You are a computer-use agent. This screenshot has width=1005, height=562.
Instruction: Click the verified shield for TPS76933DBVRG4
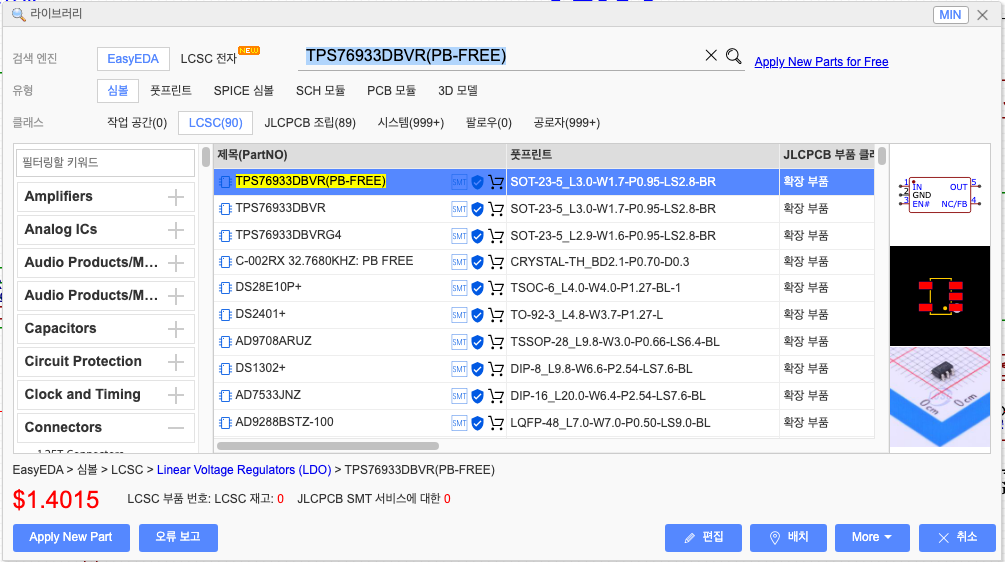pyautogui.click(x=477, y=236)
